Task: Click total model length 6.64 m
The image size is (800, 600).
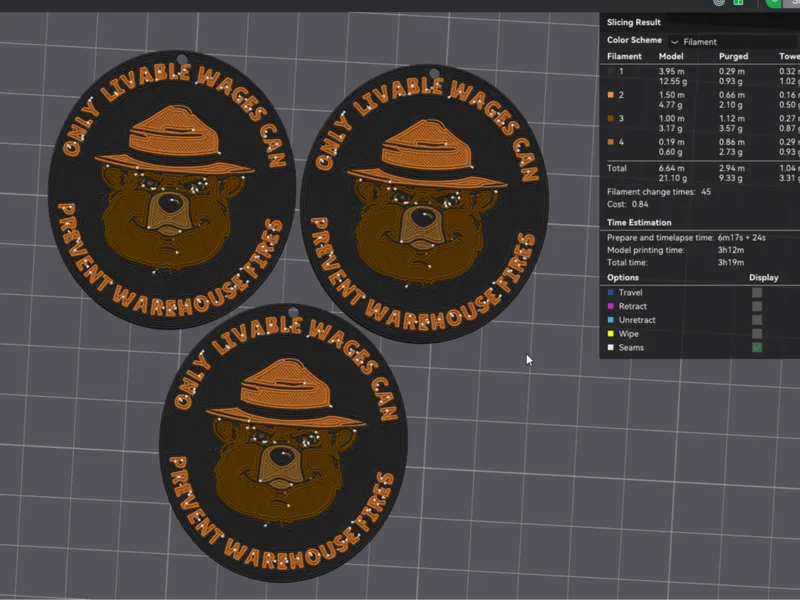Action: click(x=671, y=168)
